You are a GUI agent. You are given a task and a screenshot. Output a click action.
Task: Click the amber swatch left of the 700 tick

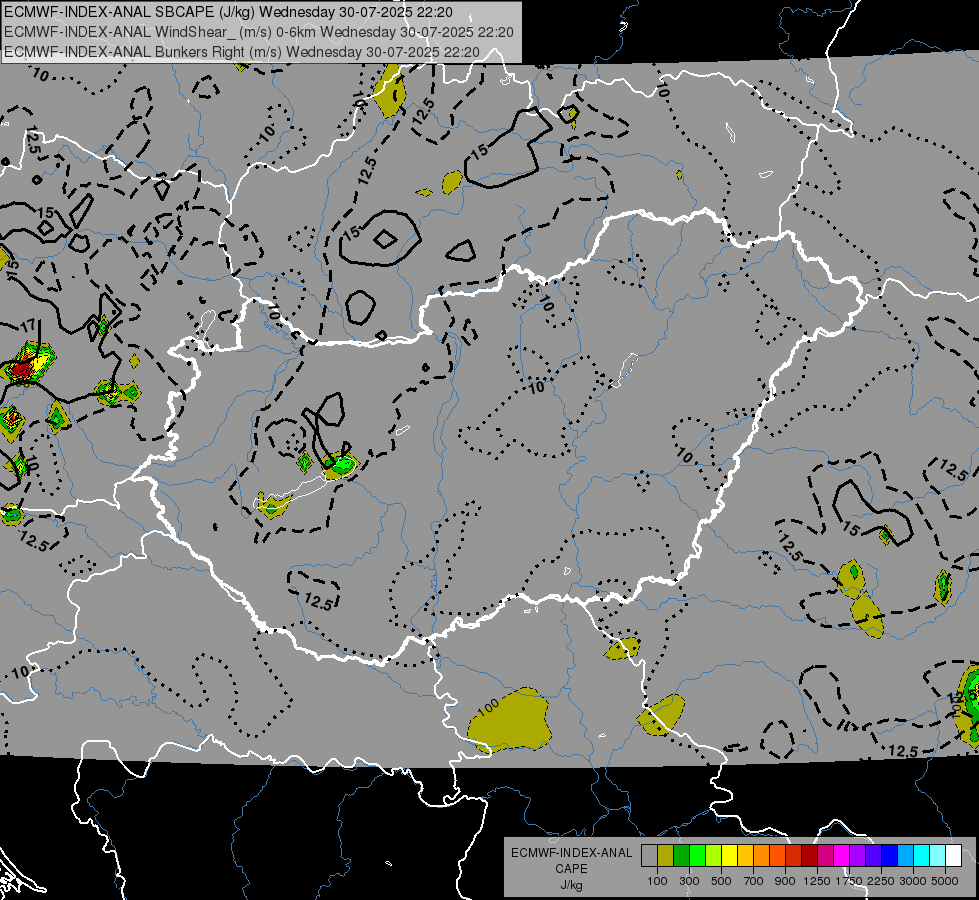(745, 856)
